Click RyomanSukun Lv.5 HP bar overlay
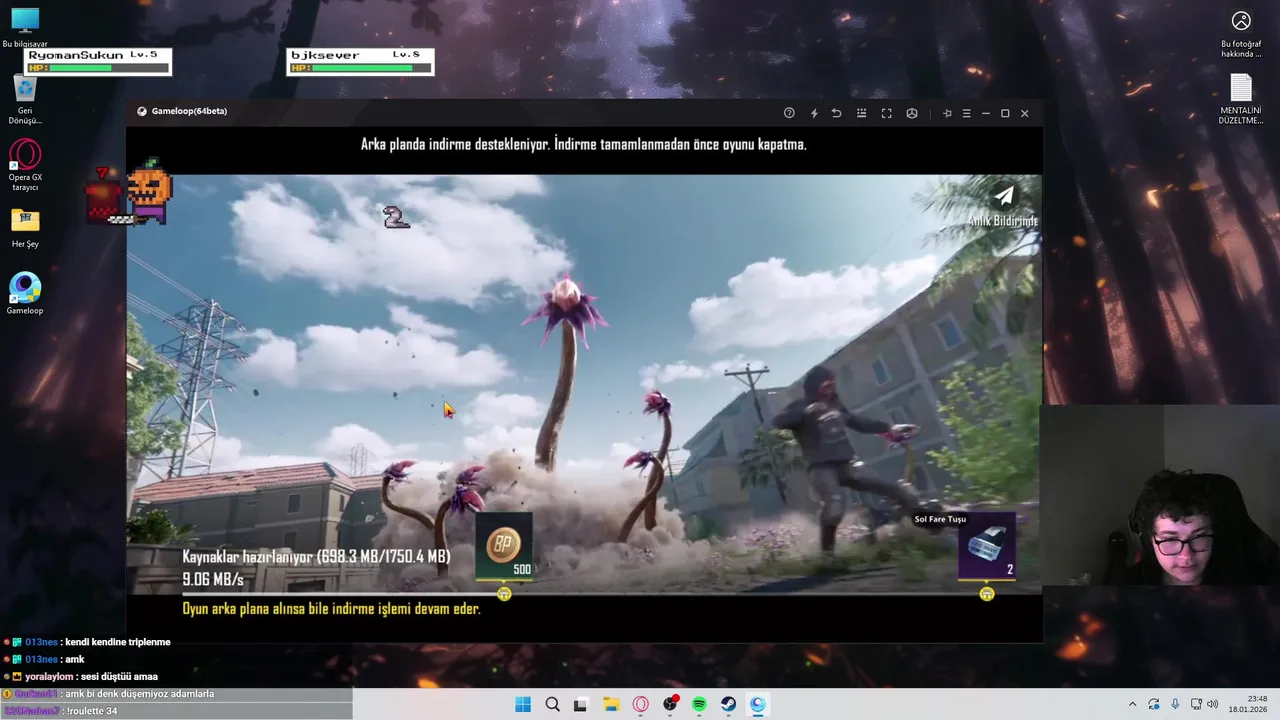Image resolution: width=1280 pixels, height=720 pixels. (x=97, y=62)
